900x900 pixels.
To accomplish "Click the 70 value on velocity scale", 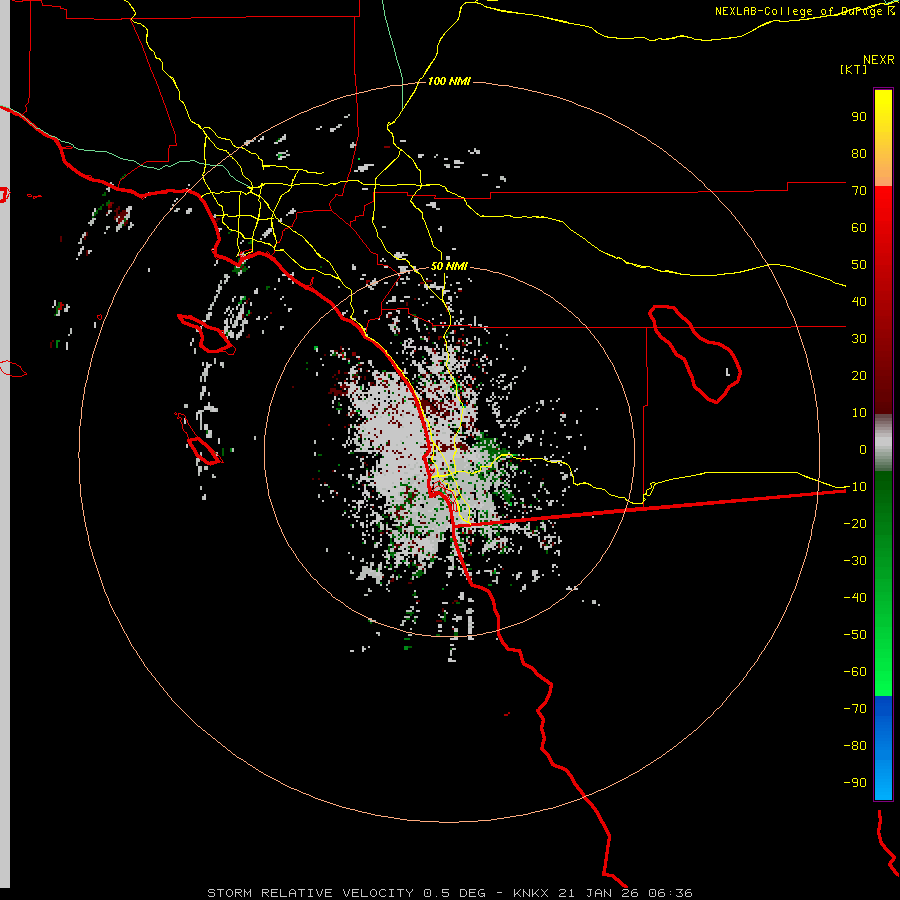I will pyautogui.click(x=859, y=191).
